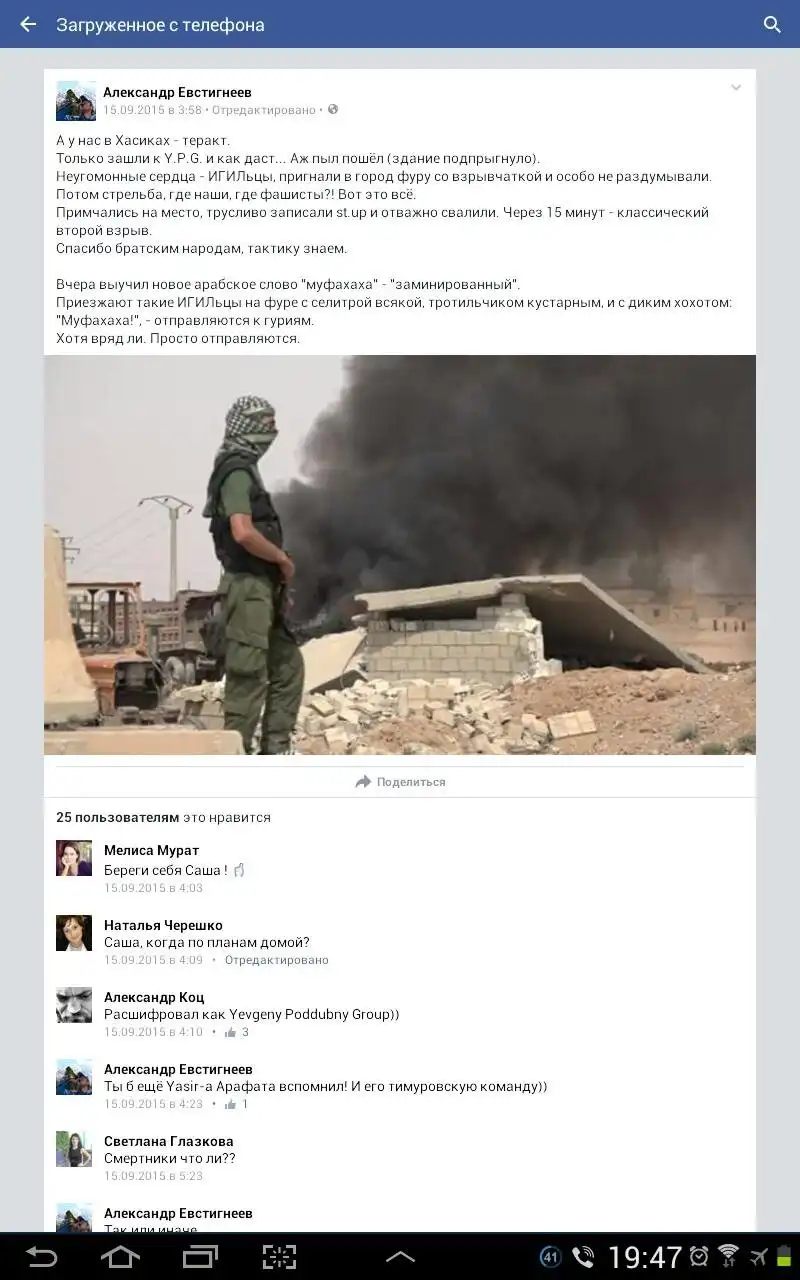Screen dimensions: 800x1280
Task: Open recent apps button
Action: [200, 1256]
